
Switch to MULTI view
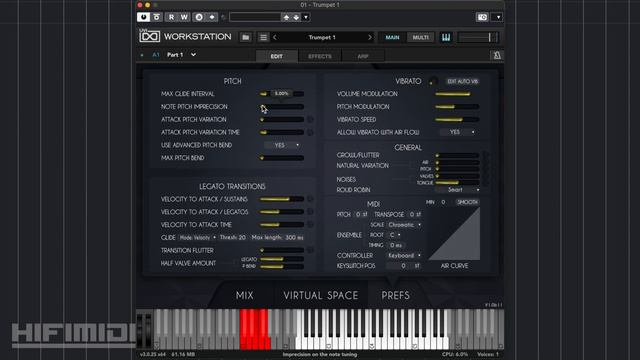(420, 37)
